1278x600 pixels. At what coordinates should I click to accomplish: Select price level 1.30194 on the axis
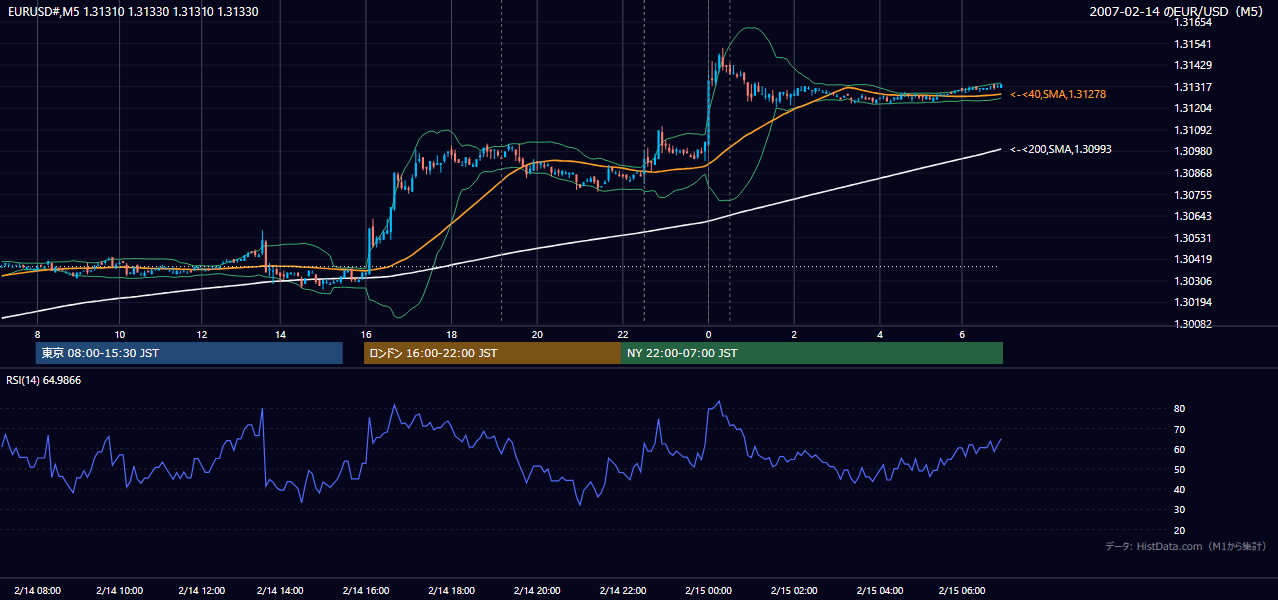(1192, 302)
